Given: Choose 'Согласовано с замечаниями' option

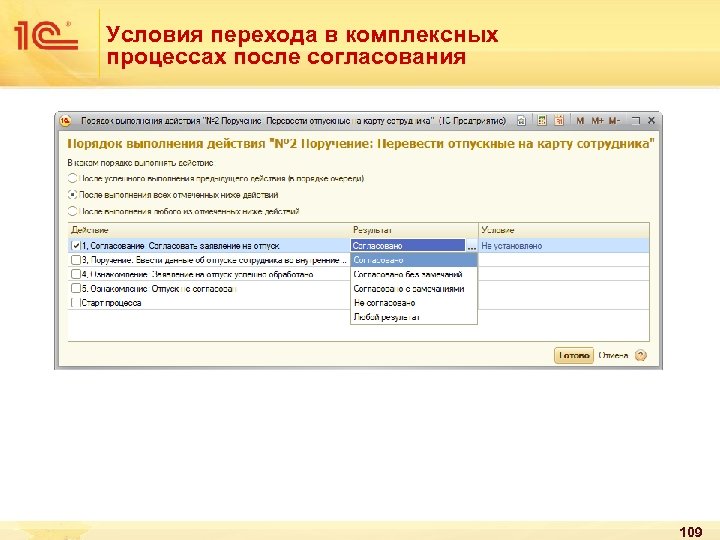Looking at the screenshot, I should [x=414, y=289].
